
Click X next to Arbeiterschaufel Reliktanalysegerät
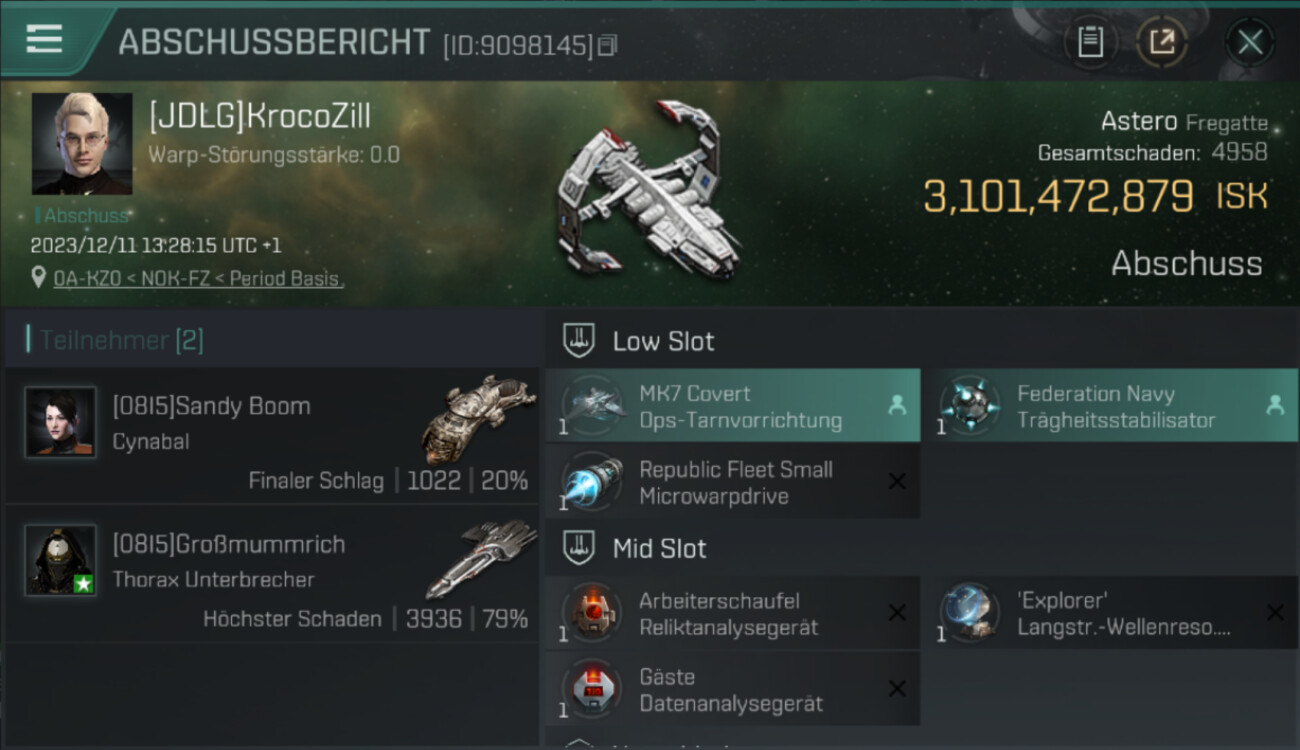(897, 613)
